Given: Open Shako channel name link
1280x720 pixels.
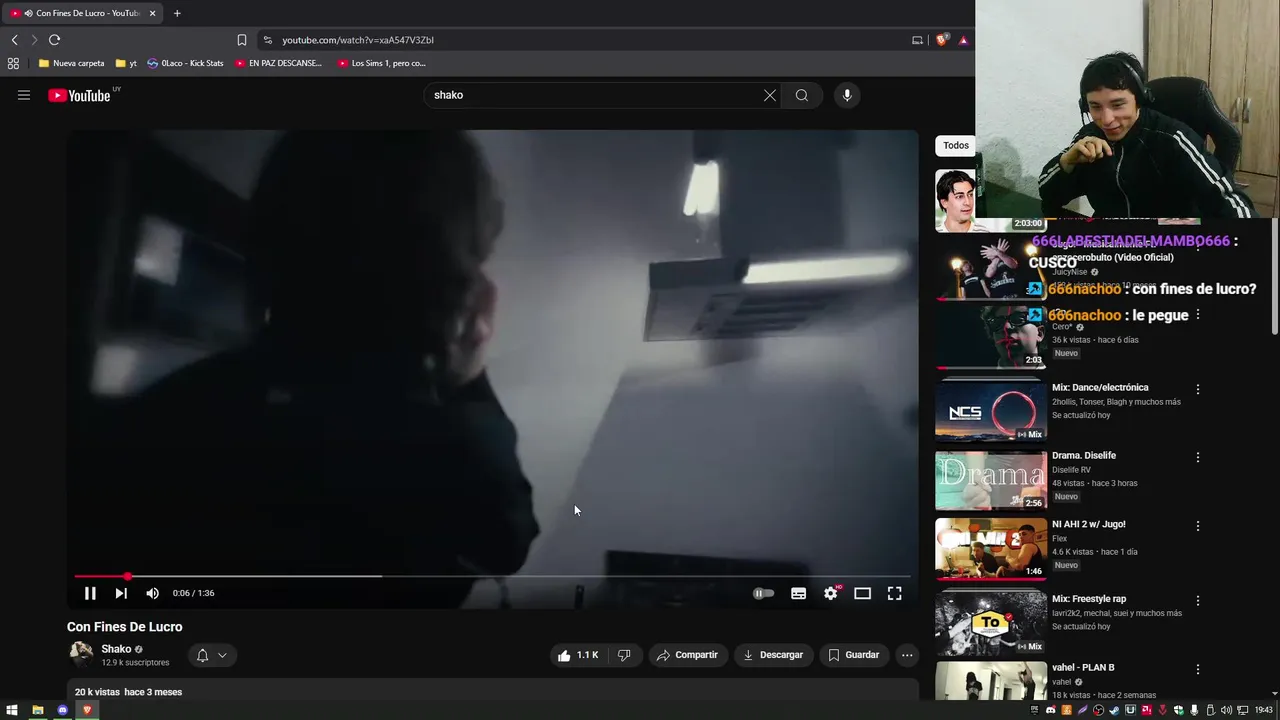Looking at the screenshot, I should click(116, 649).
